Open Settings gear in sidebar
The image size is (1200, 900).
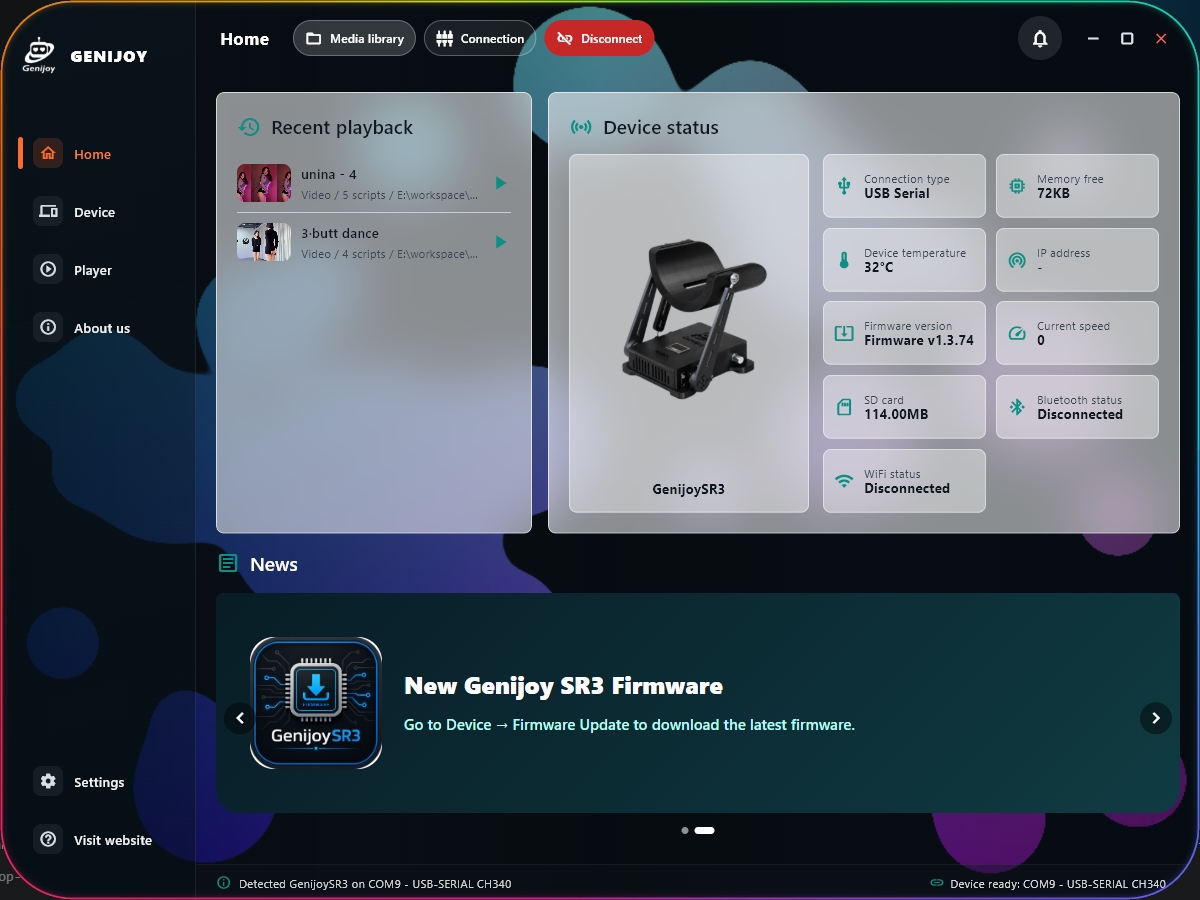pos(48,782)
